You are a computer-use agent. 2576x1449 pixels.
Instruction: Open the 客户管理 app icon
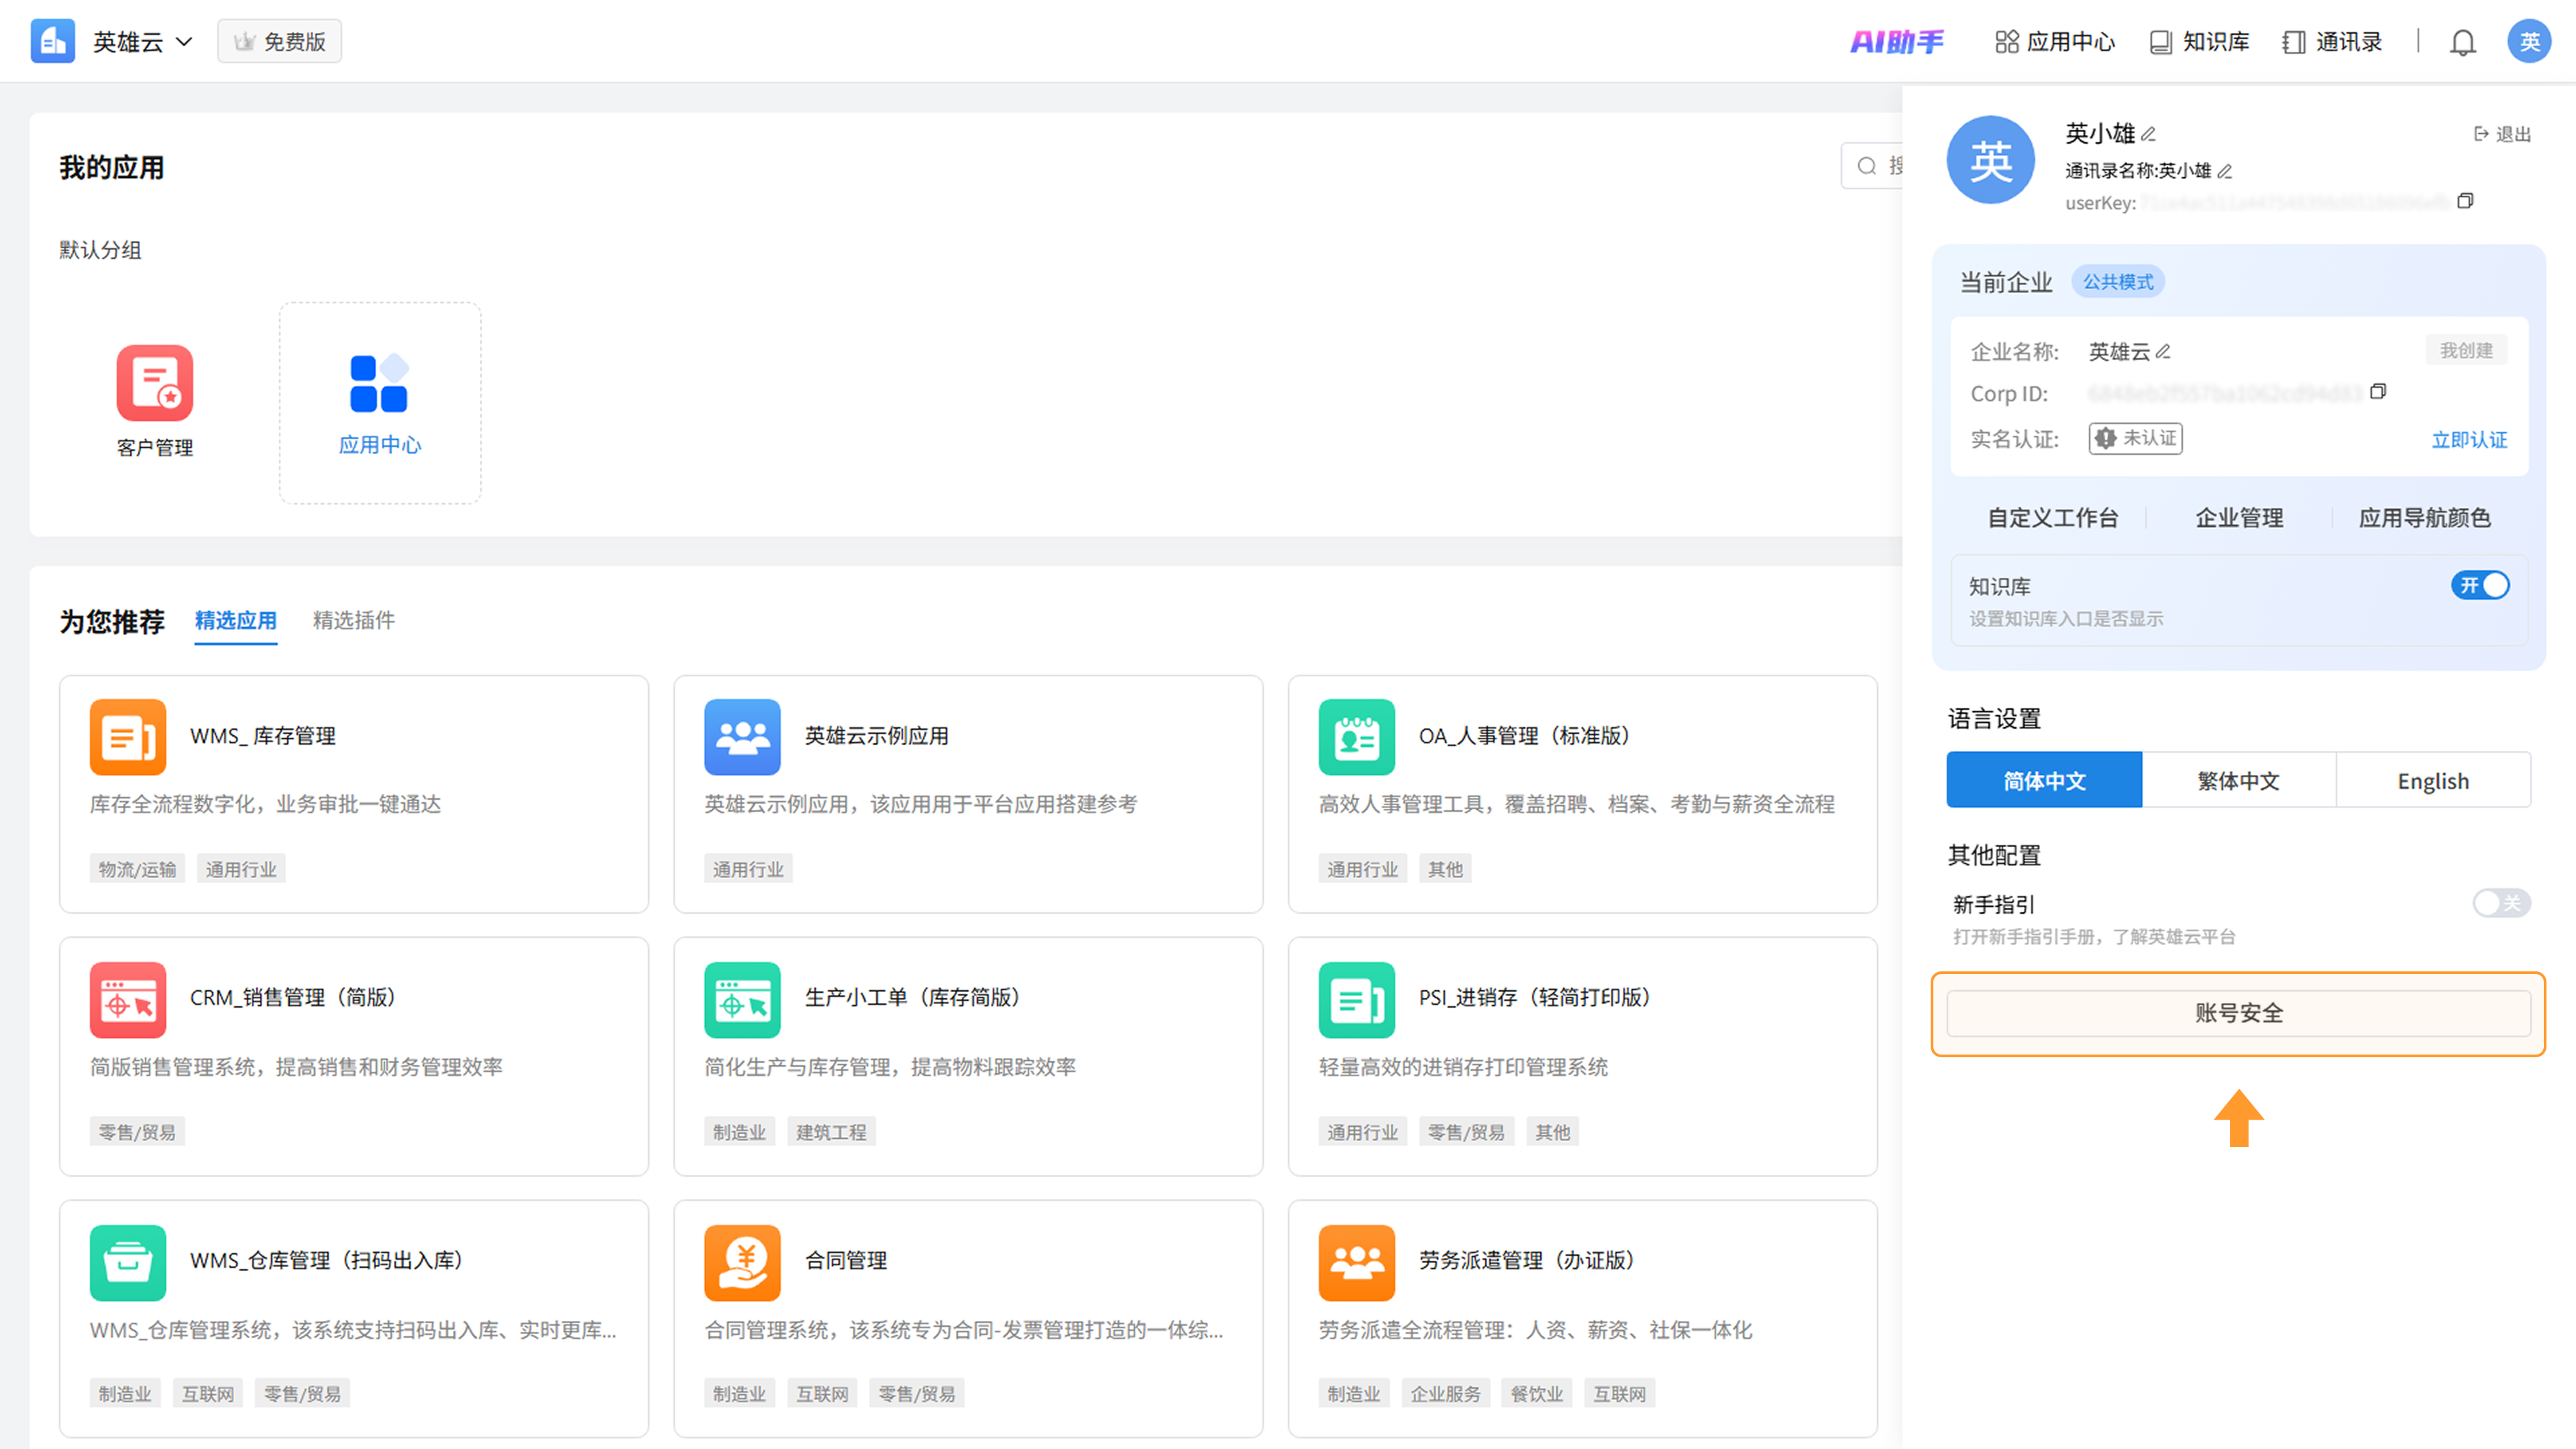(154, 384)
